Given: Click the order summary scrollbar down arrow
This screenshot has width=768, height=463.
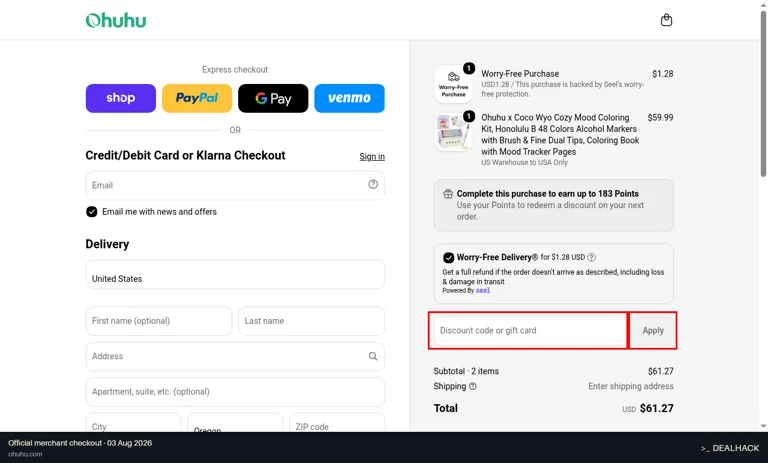Looking at the screenshot, I should pos(763,426).
